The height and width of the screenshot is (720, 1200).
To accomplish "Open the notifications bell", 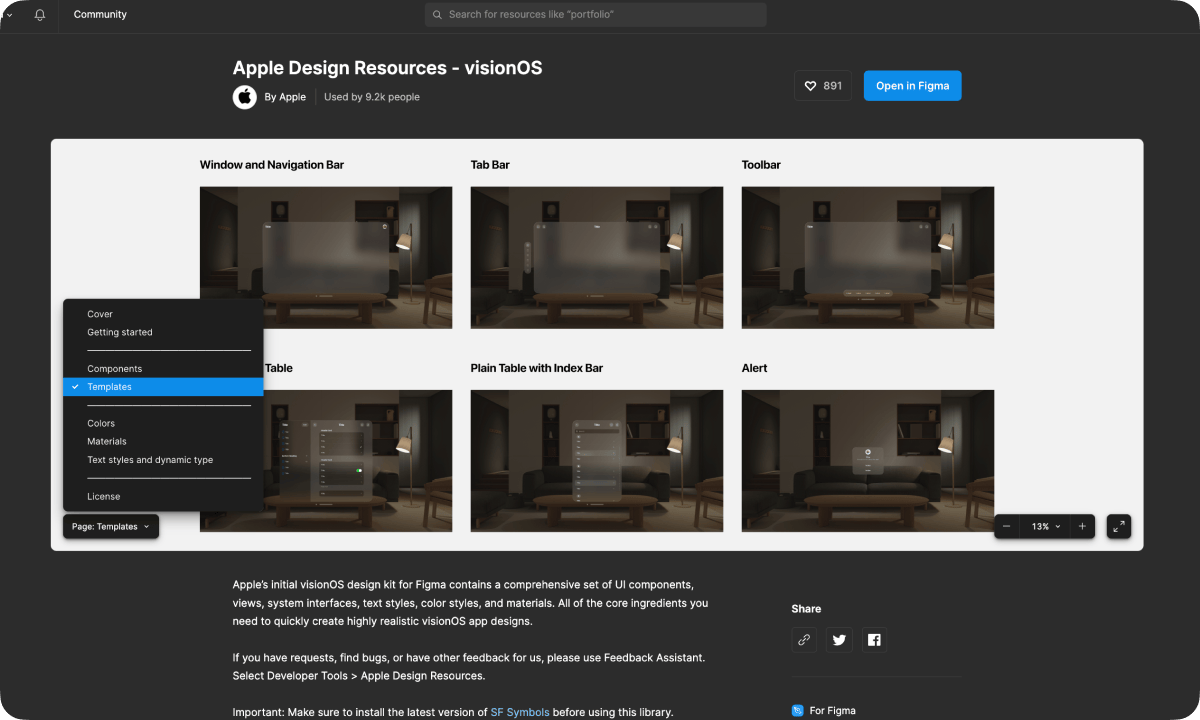I will coord(40,15).
